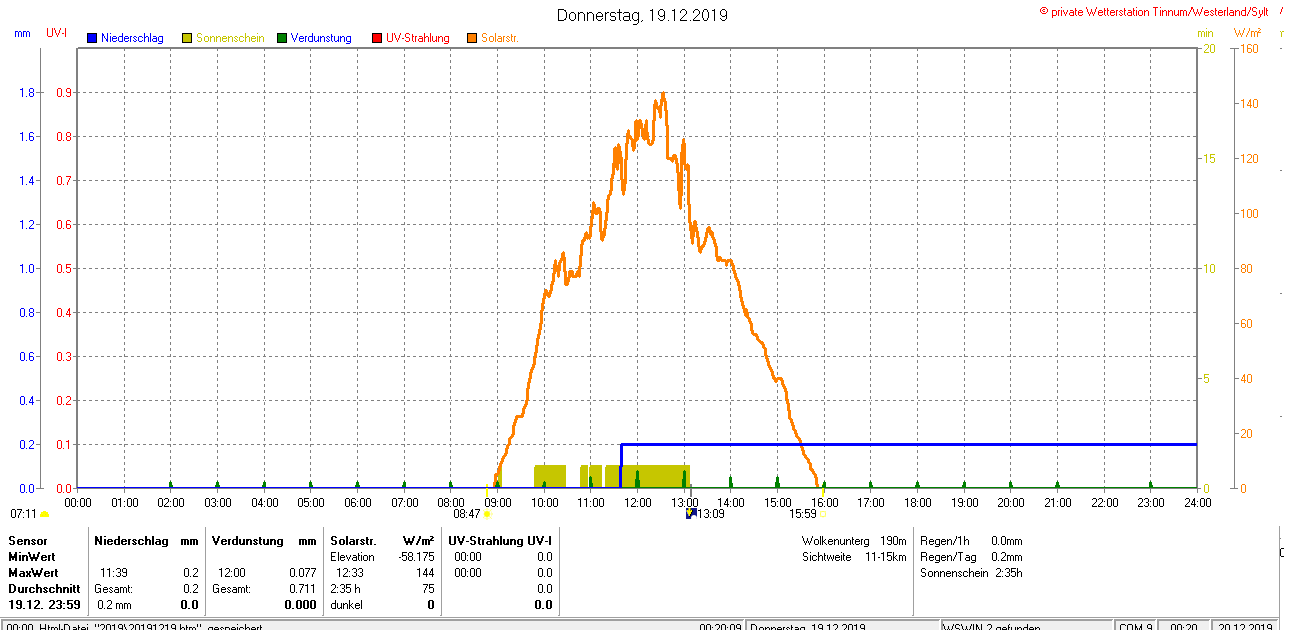Click the Wolkenunterg 190m reading

[x=853, y=541]
